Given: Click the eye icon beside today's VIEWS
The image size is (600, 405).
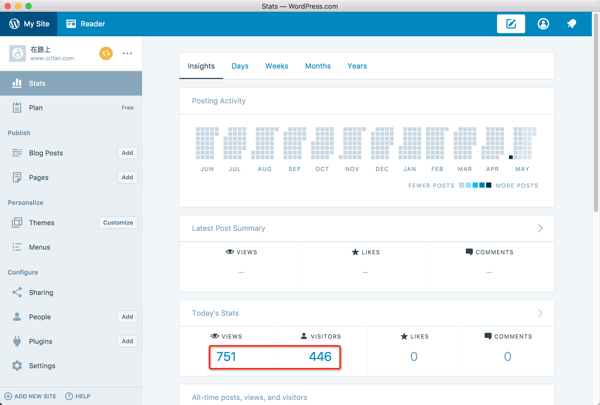Looking at the screenshot, I should coord(215,336).
